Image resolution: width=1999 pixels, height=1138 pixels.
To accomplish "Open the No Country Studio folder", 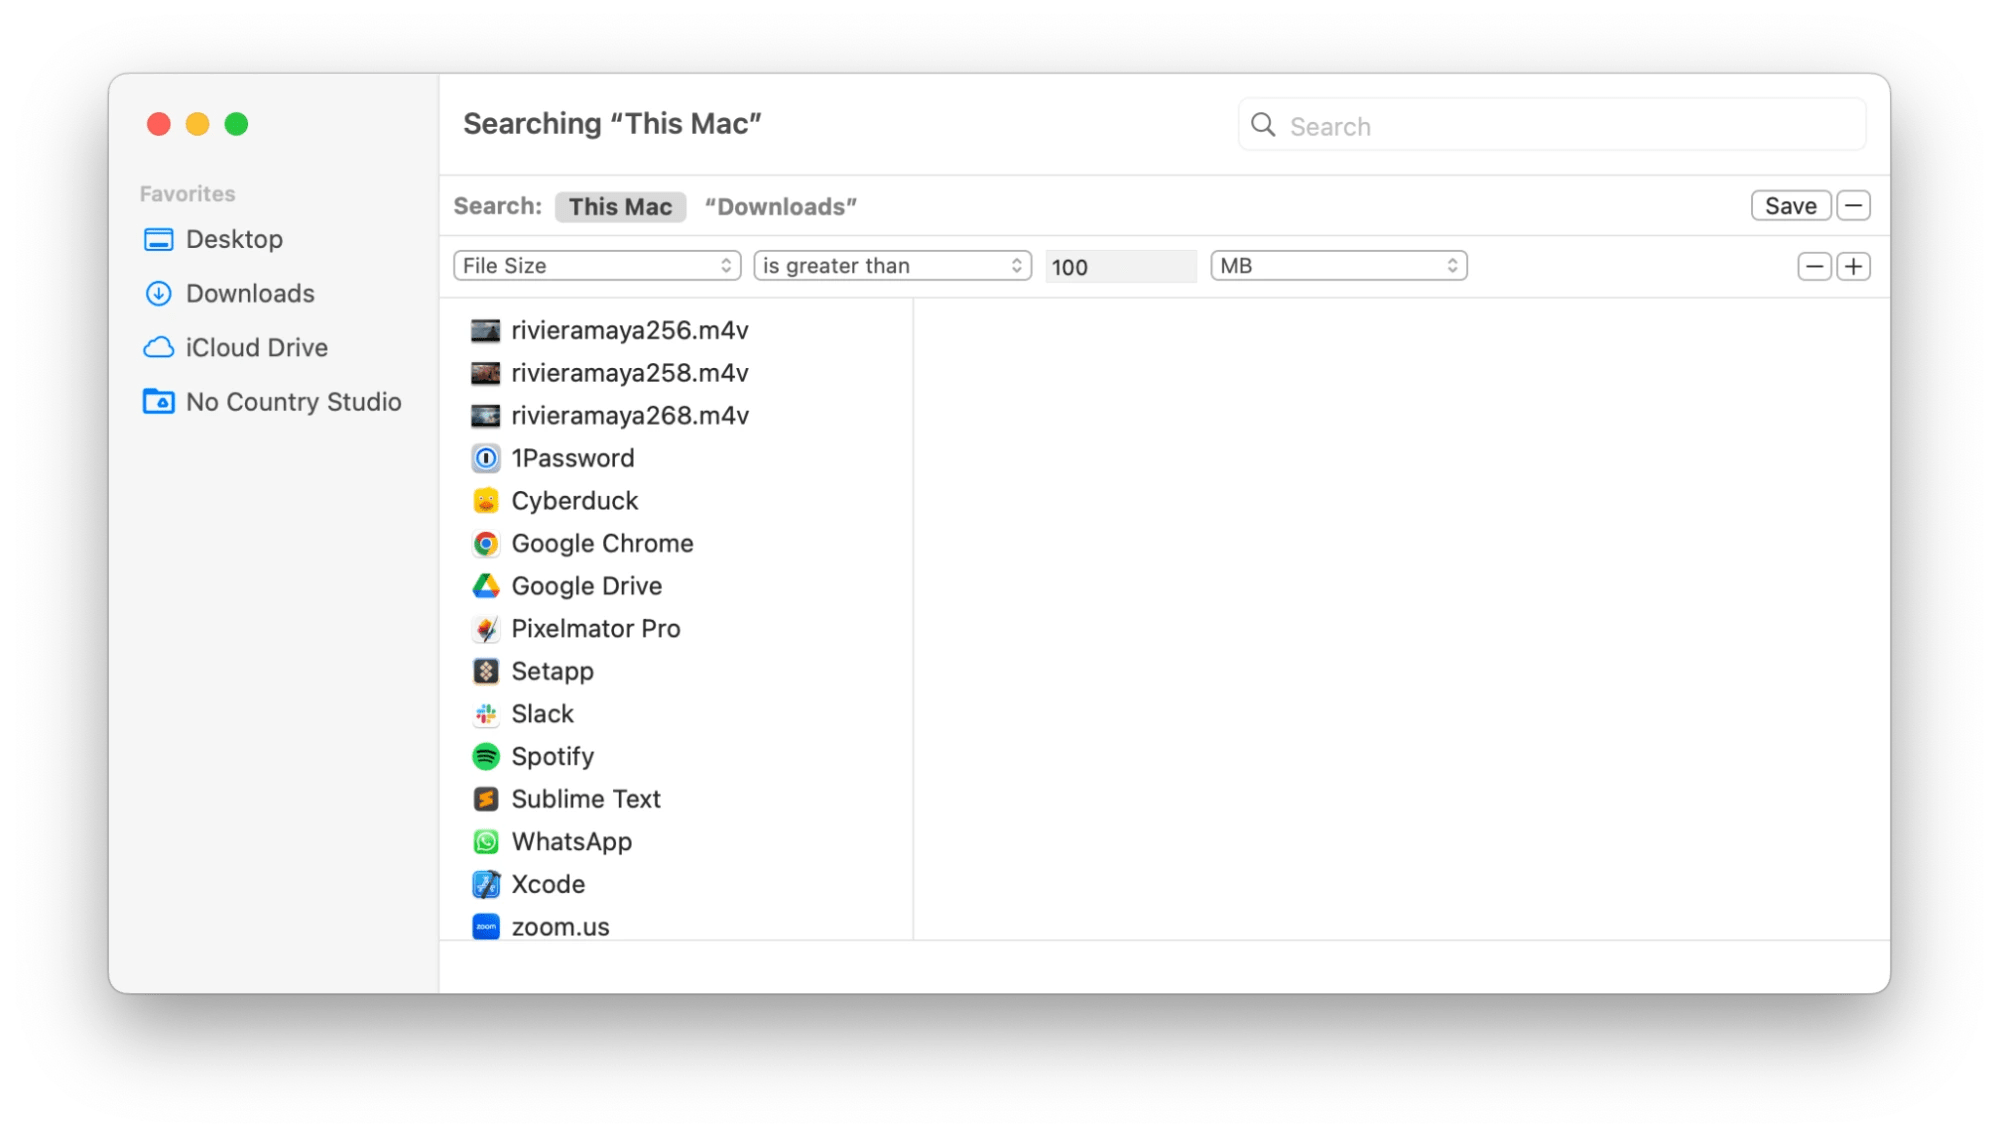I will [x=293, y=401].
